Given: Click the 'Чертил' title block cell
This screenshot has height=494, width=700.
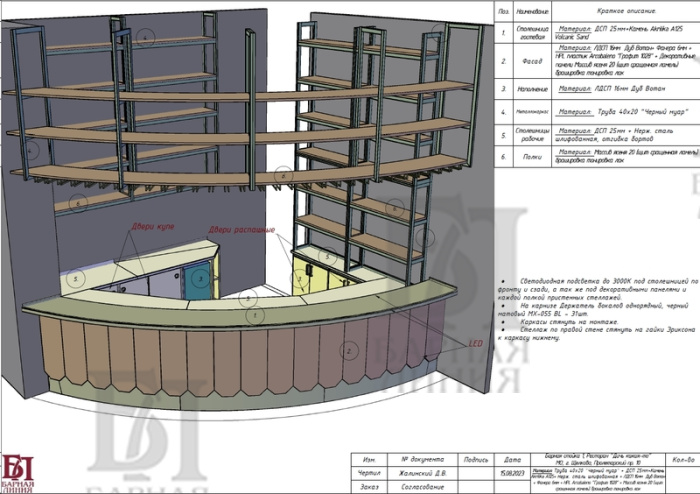Looking at the screenshot, I should (x=369, y=473).
